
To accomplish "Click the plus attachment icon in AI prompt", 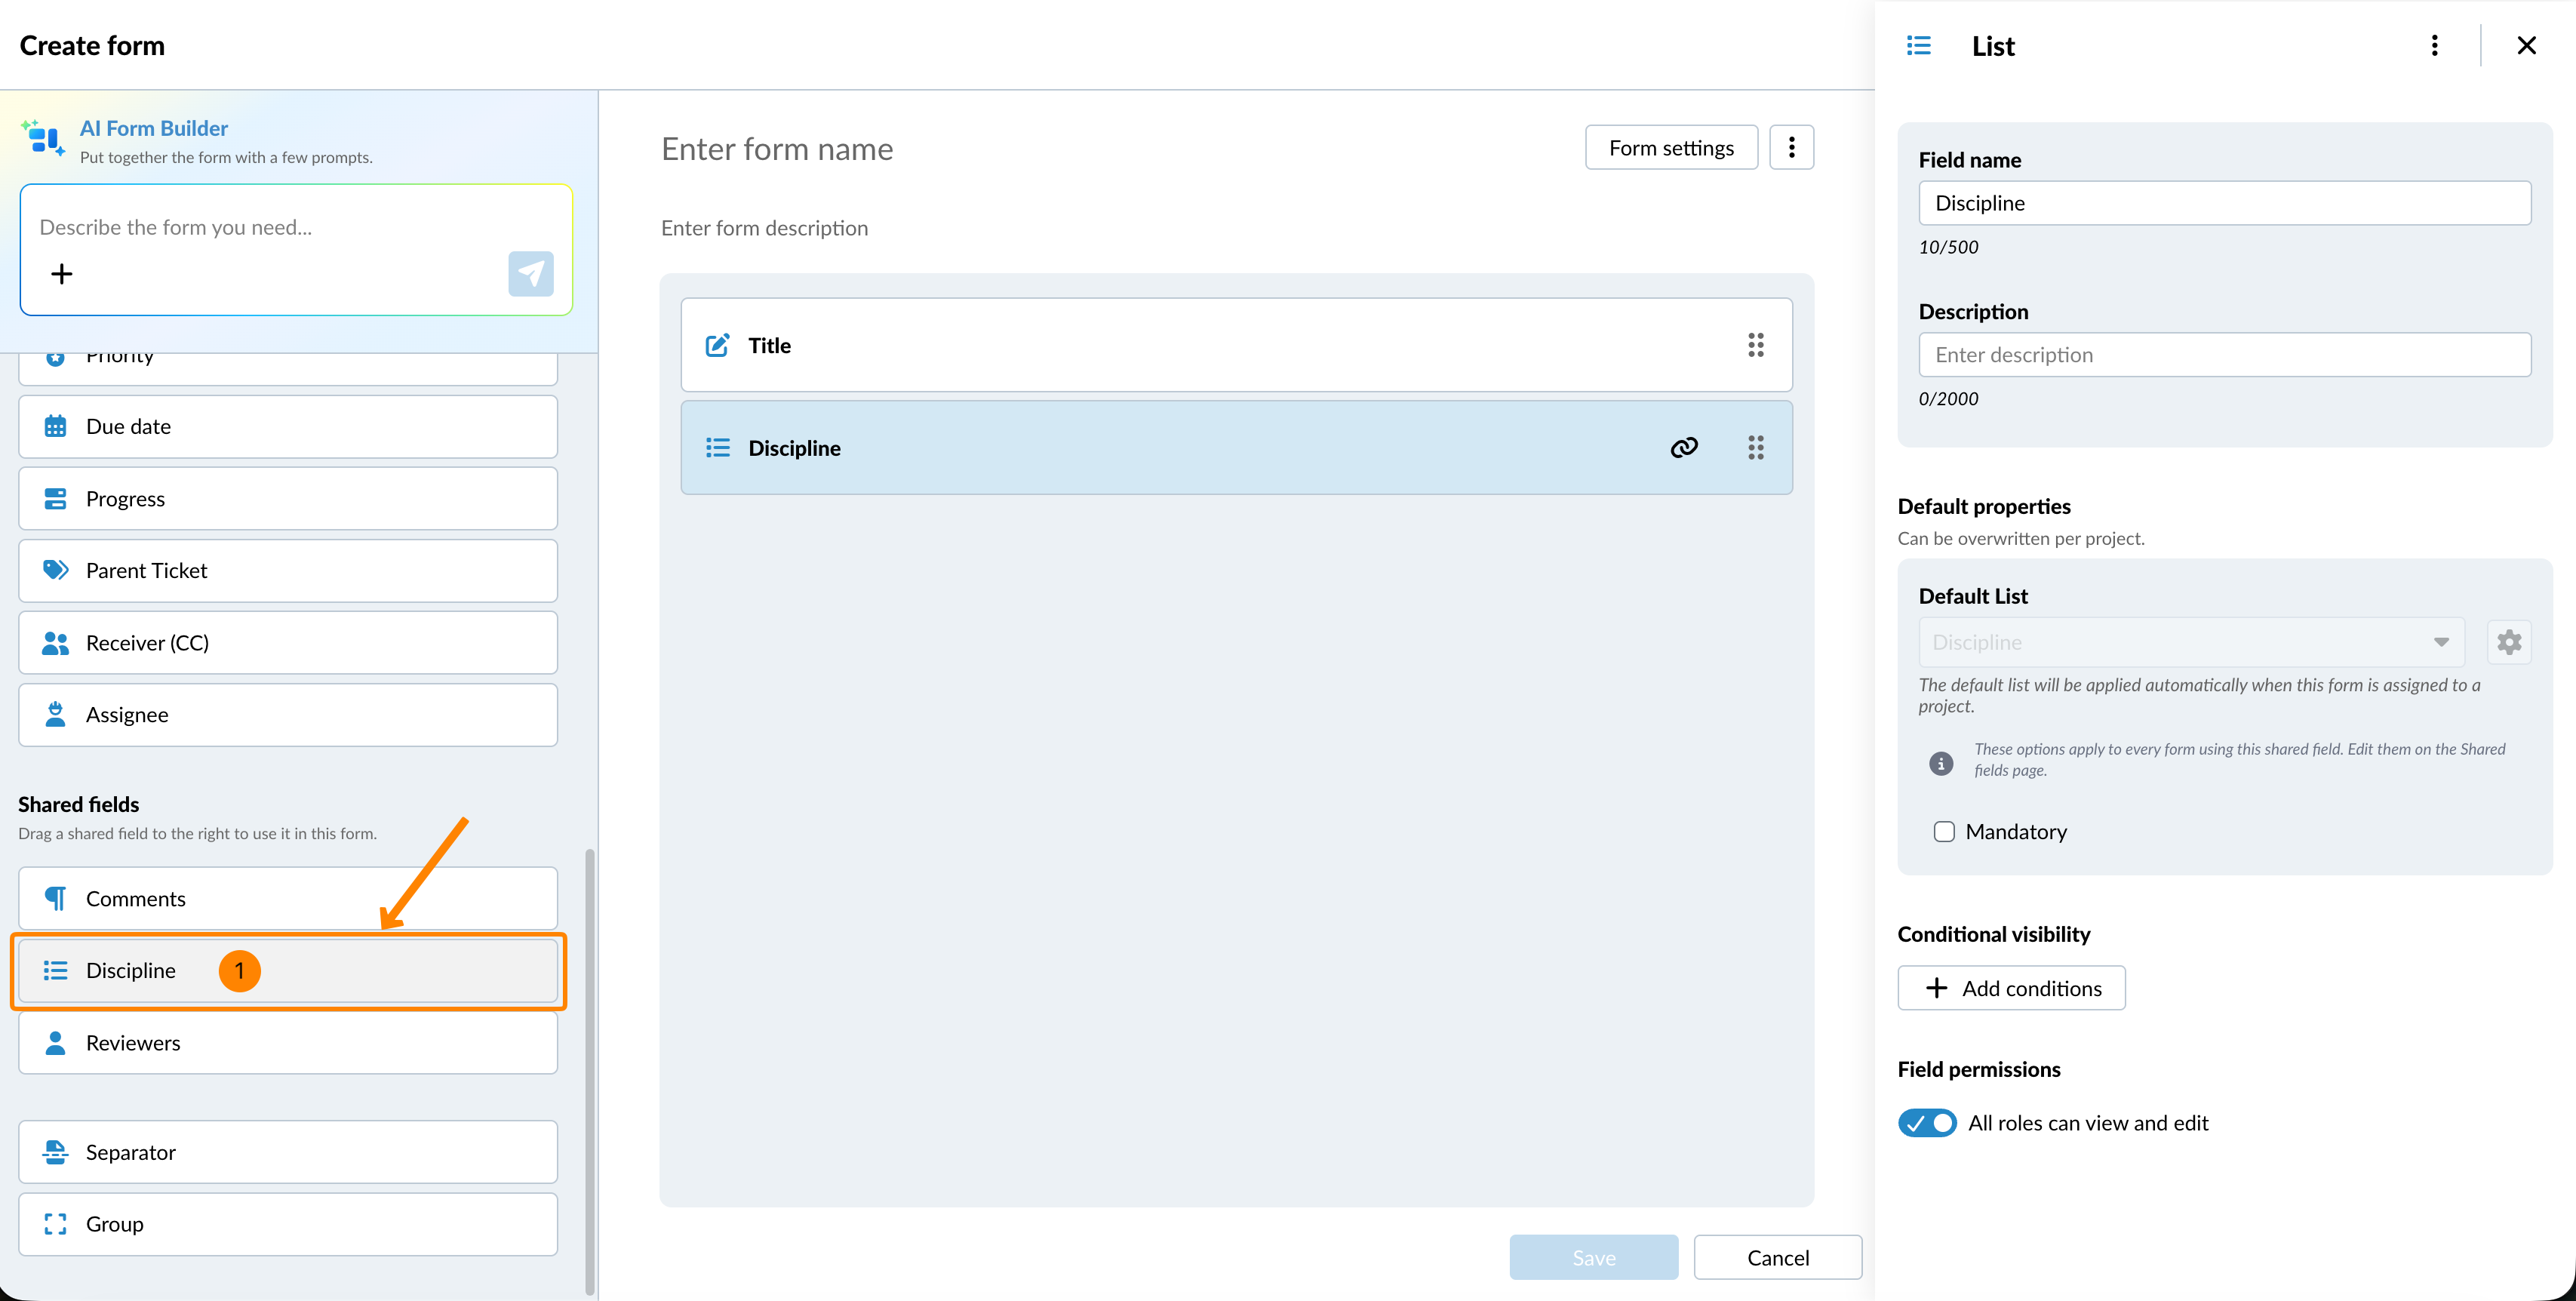I will (62, 274).
